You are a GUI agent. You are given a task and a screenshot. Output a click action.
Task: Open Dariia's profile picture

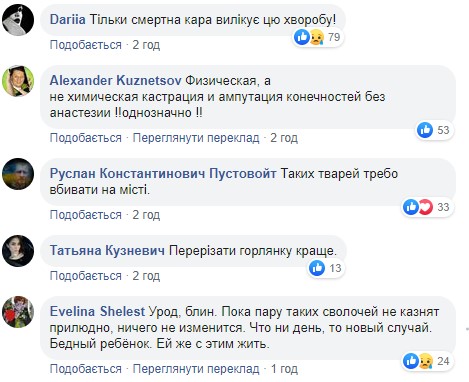pyautogui.click(x=18, y=20)
